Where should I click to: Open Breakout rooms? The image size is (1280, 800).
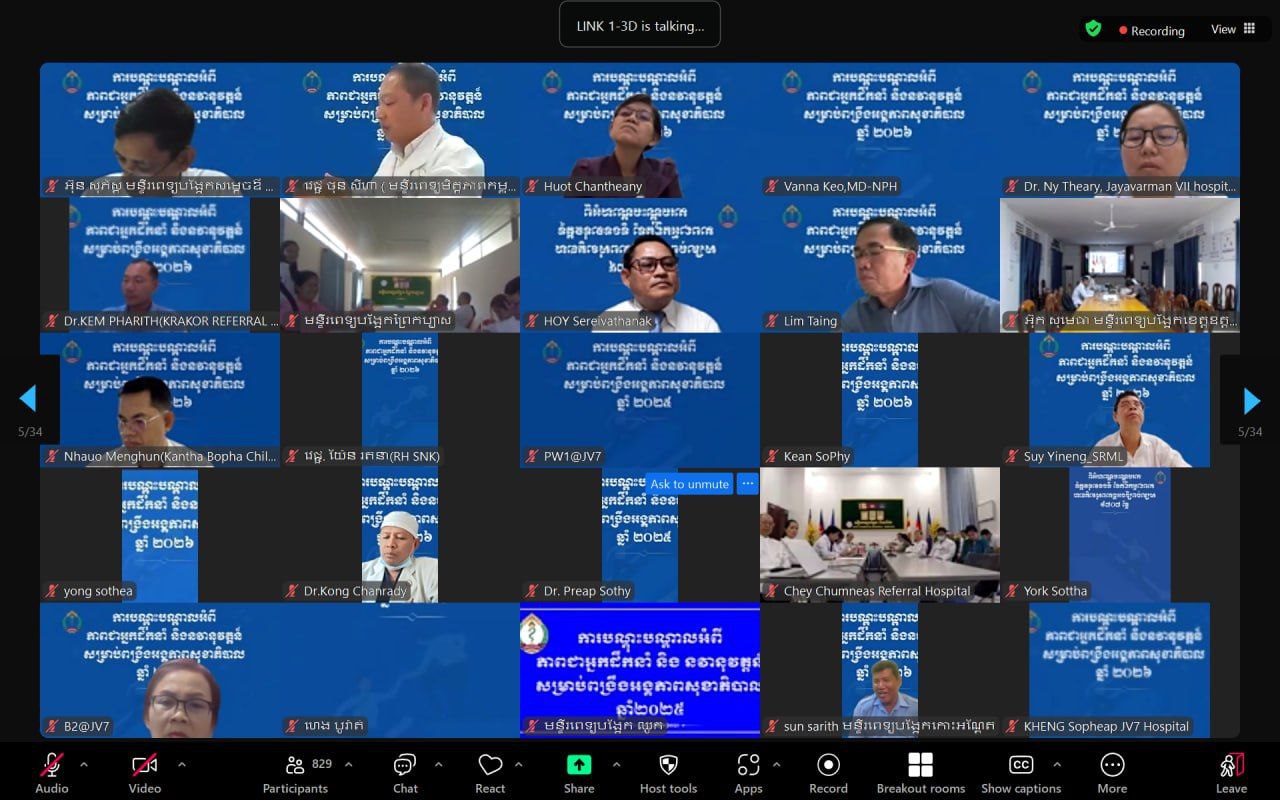click(920, 766)
